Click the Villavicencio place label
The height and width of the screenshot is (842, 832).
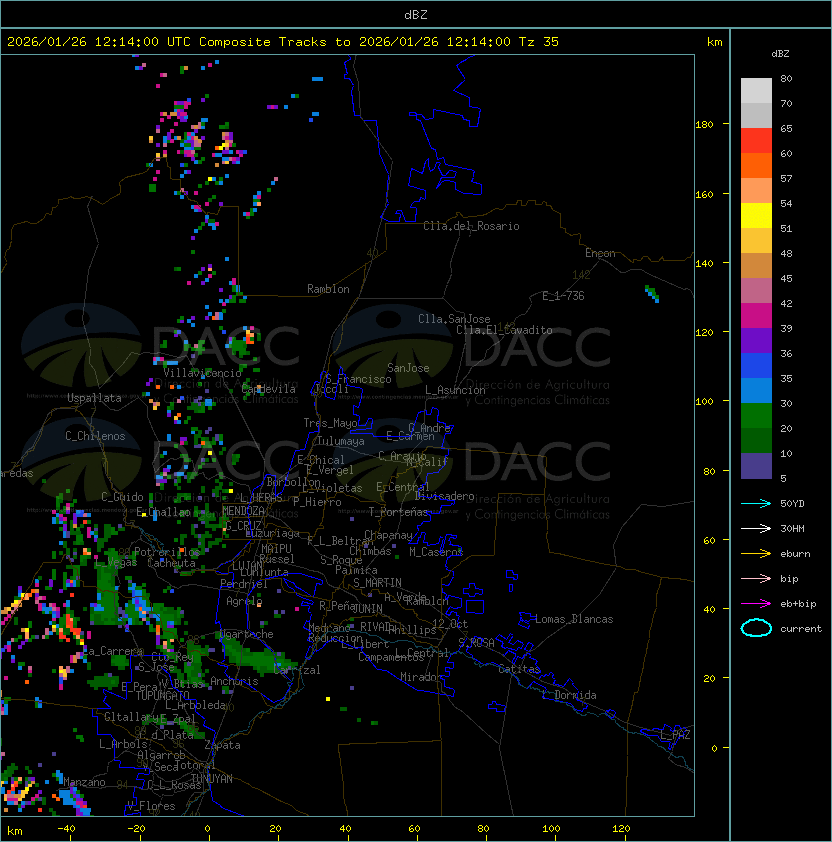click(x=202, y=373)
